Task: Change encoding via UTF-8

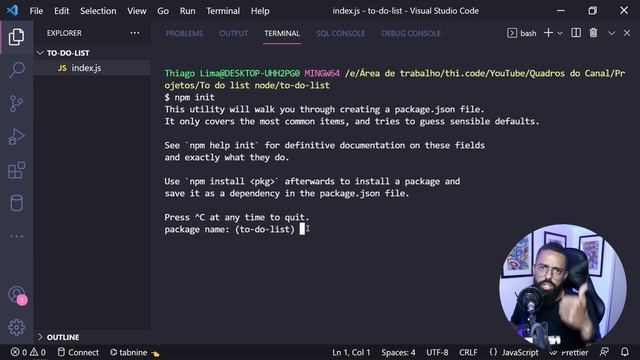Action: pyautogui.click(x=437, y=352)
